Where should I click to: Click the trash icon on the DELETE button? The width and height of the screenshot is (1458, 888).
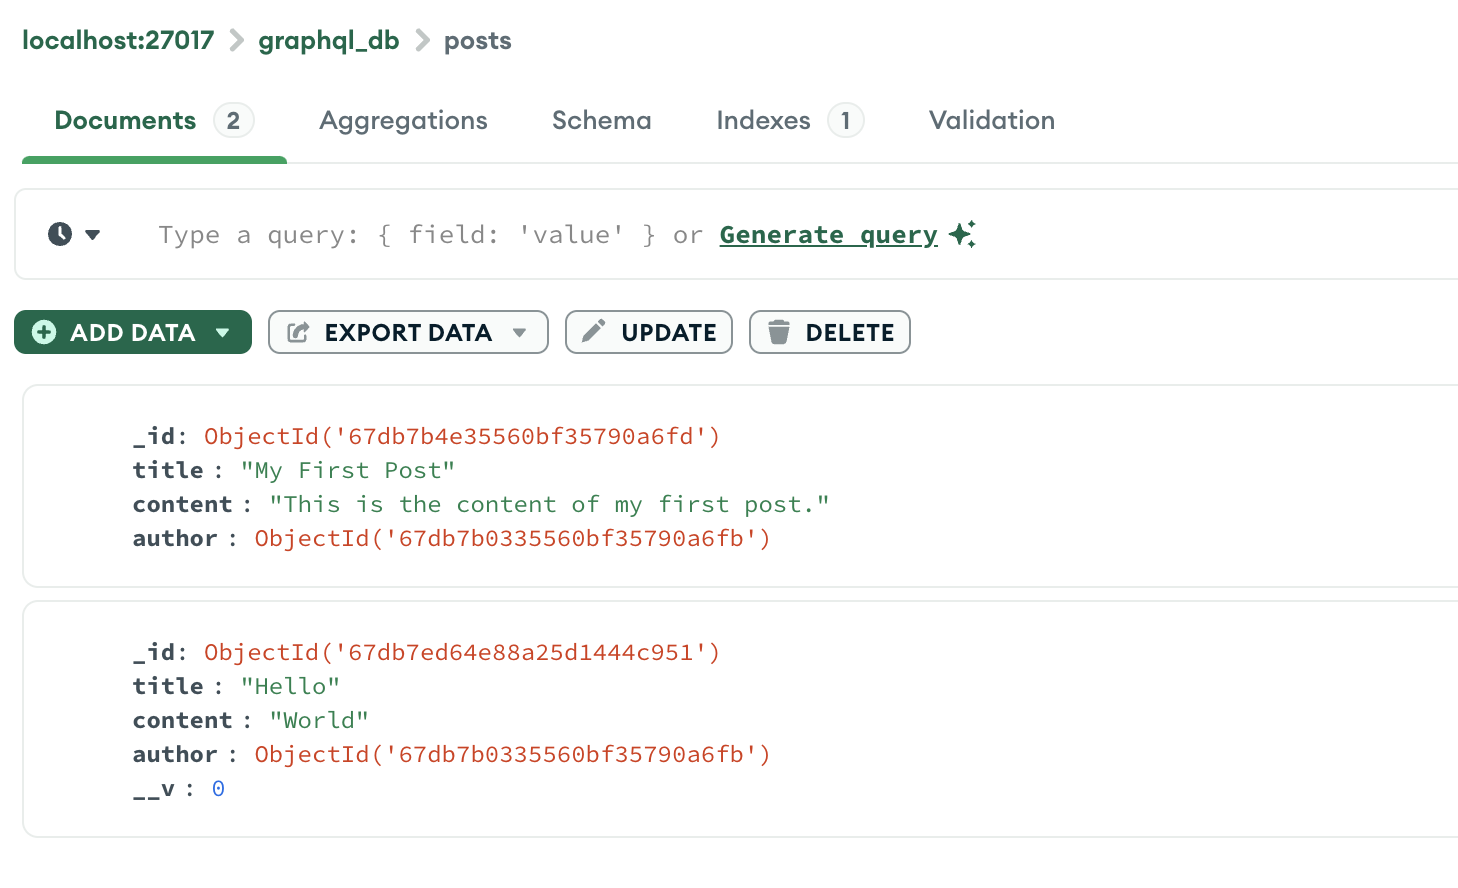tap(781, 331)
